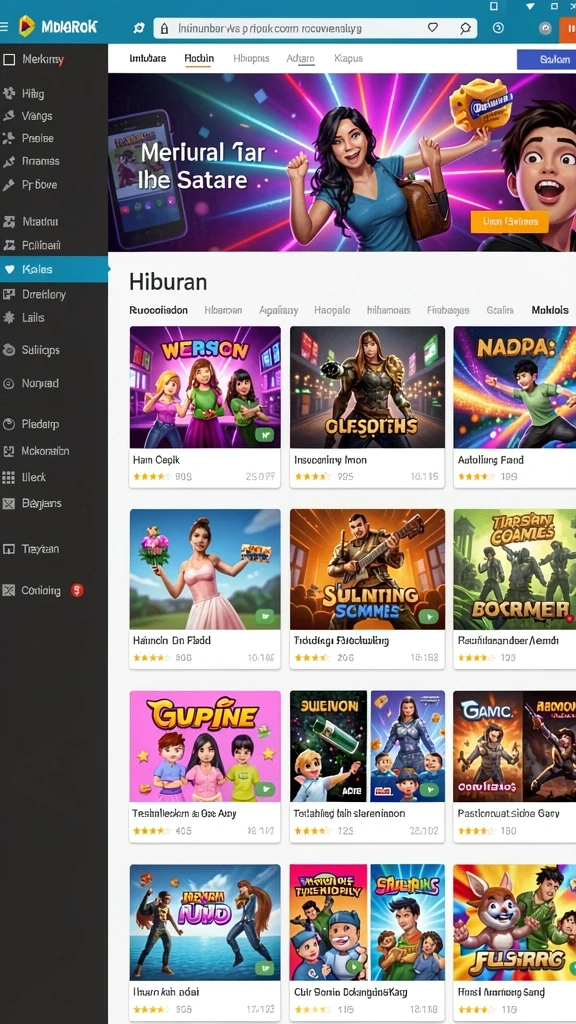Screen dimensions: 576x1024
Task: Click the icon beside Rnamas in the sidebar
Action: (x=8, y=161)
